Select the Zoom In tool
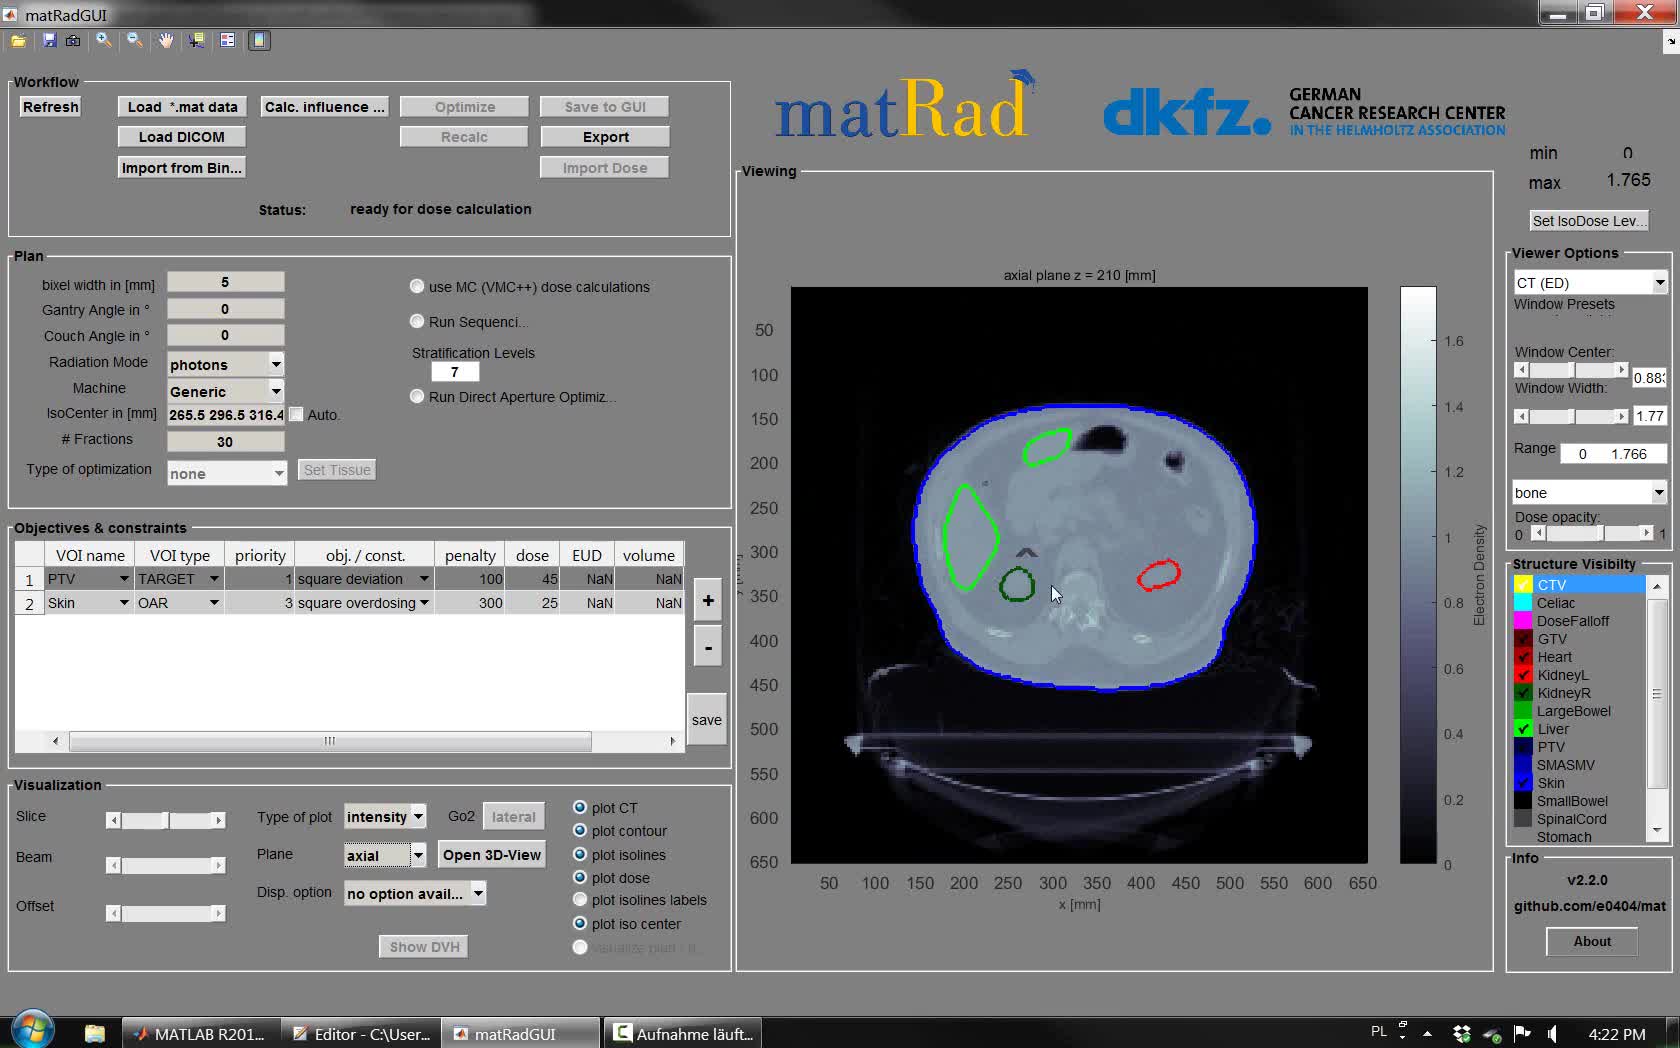Viewport: 1680px width, 1048px height. pos(104,40)
